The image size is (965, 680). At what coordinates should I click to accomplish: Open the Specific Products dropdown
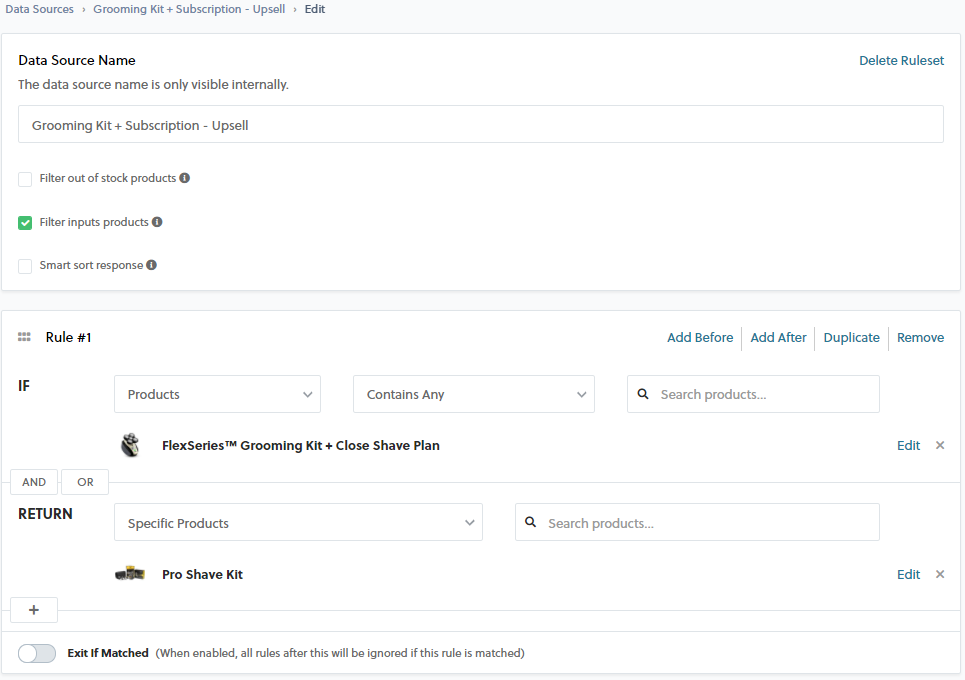[298, 522]
